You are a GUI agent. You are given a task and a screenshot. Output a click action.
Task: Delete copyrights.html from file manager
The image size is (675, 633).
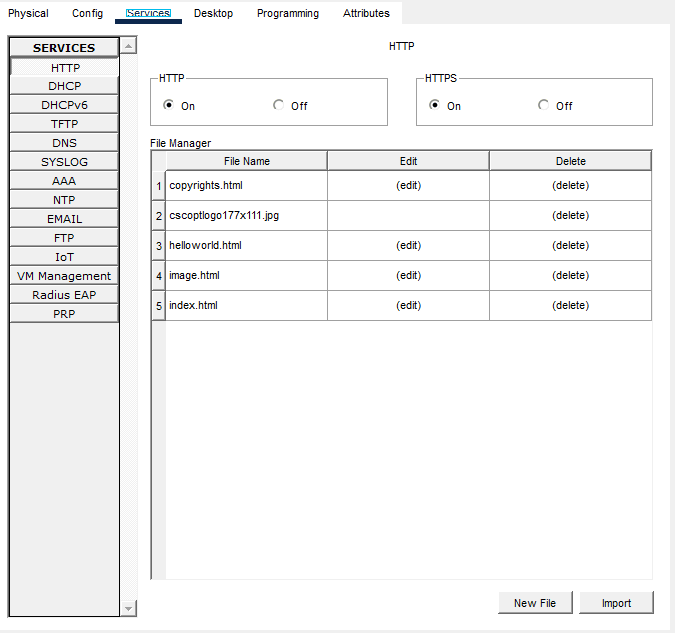[x=570, y=185]
